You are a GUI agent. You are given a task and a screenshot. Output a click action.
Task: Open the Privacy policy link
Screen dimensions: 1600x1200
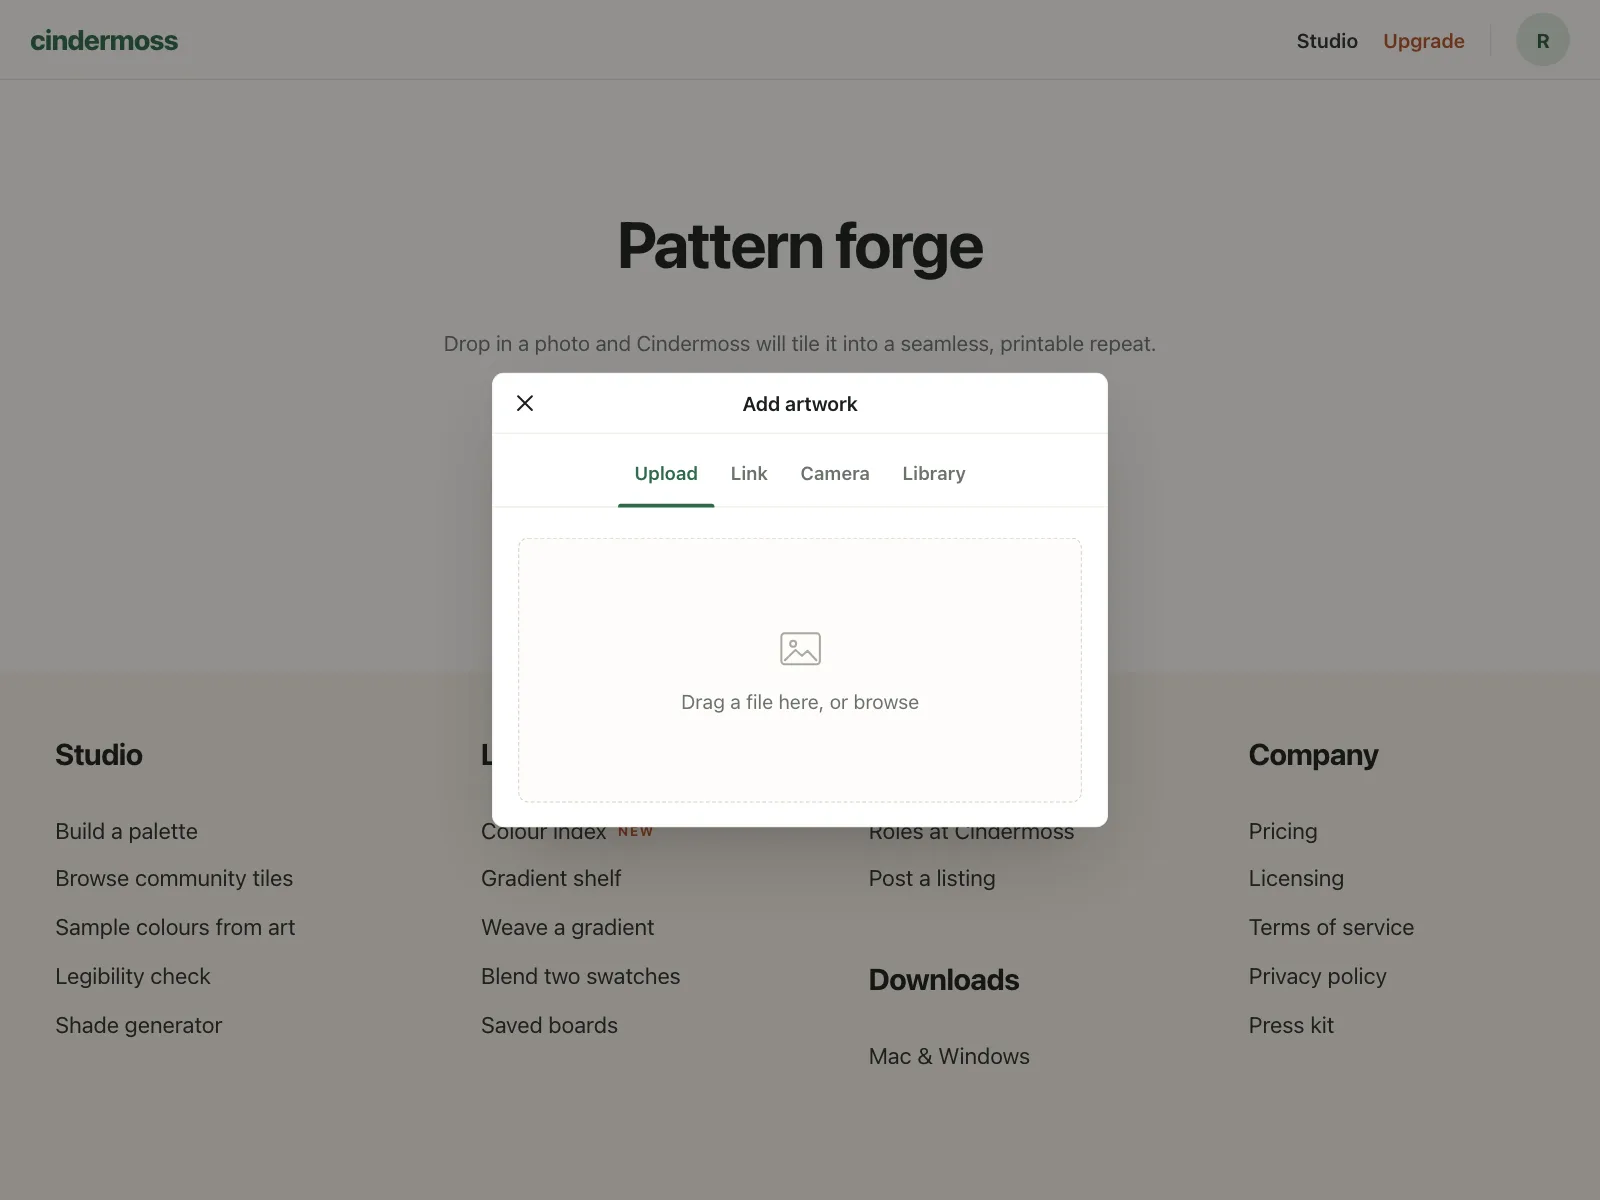[x=1317, y=976]
